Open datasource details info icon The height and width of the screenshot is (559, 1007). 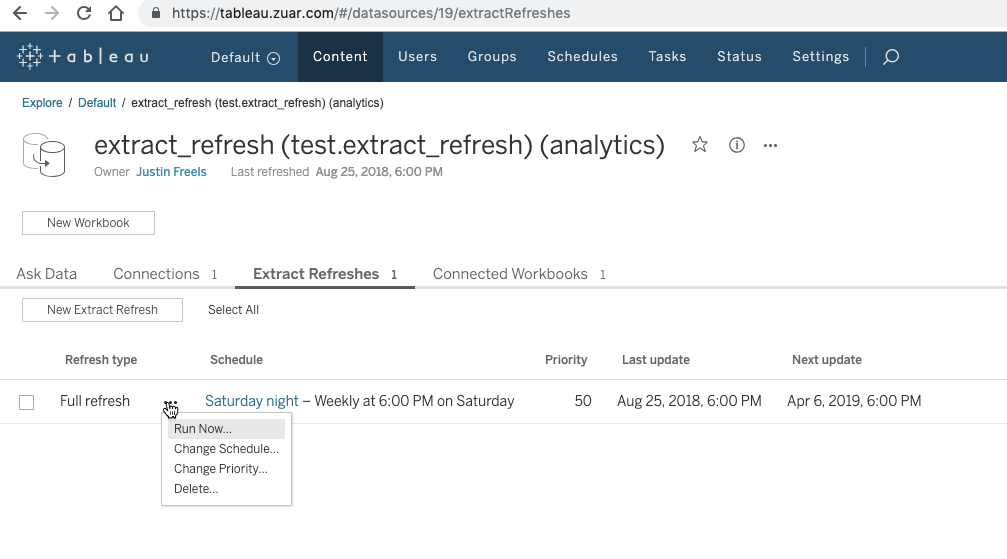[x=737, y=145]
